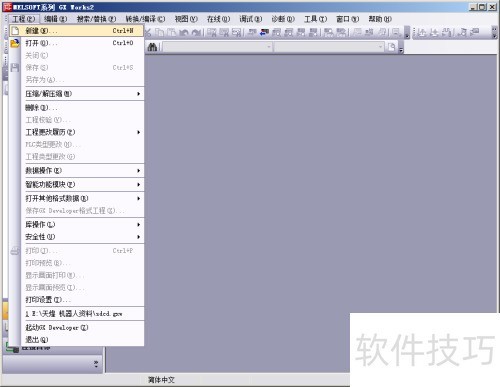Viewport: 500px width, 387px height.
Task: Expand 数据操作 submenu arrow
Action: (x=138, y=171)
